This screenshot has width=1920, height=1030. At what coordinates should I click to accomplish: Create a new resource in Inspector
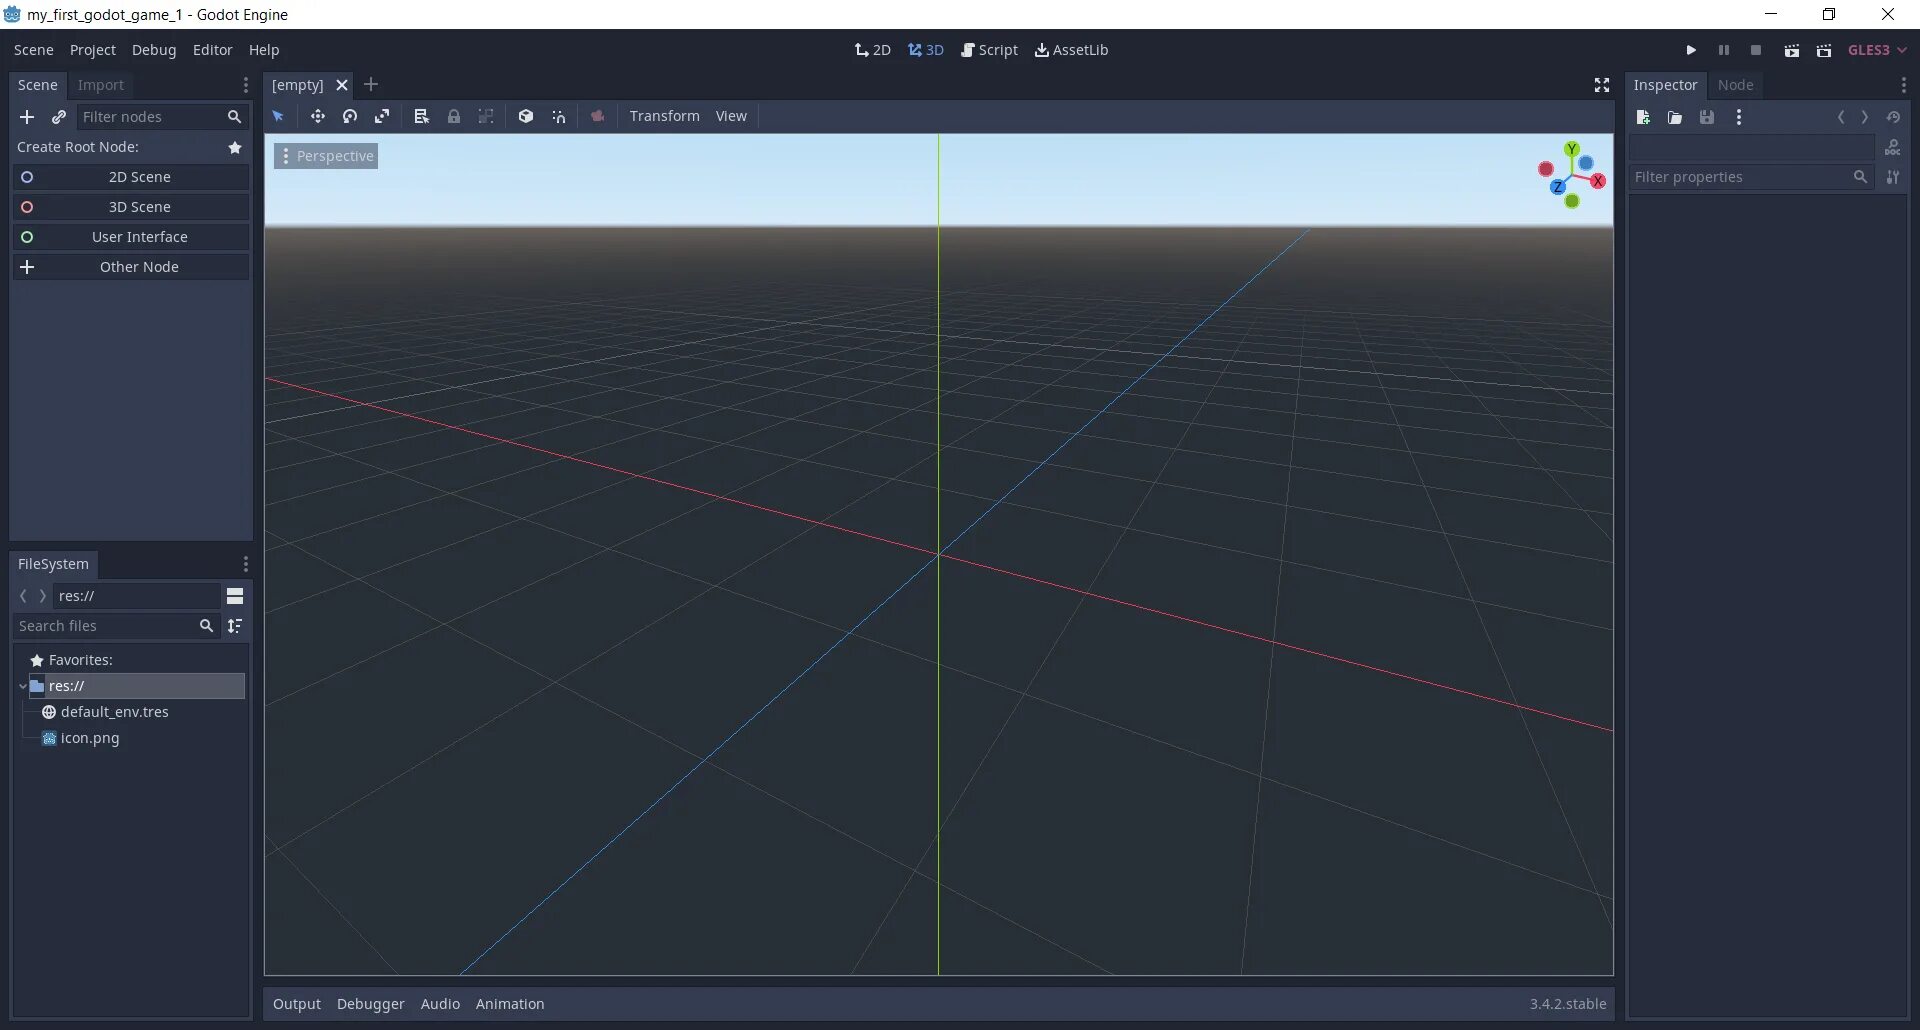tap(1643, 117)
